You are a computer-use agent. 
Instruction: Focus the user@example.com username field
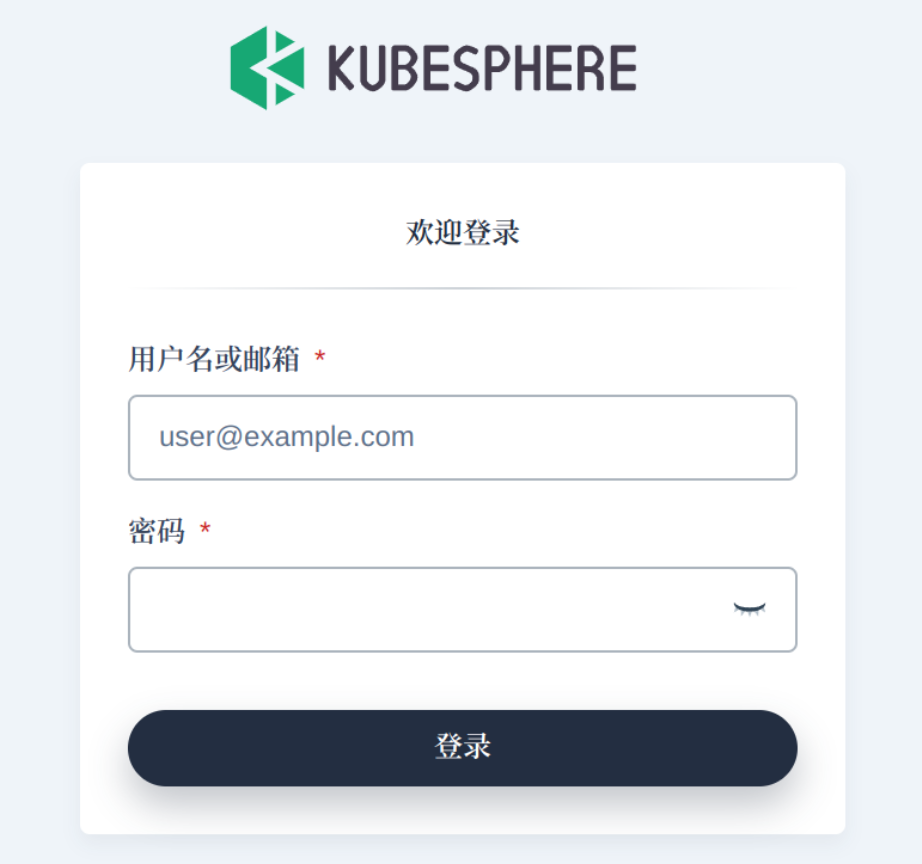[x=462, y=438]
